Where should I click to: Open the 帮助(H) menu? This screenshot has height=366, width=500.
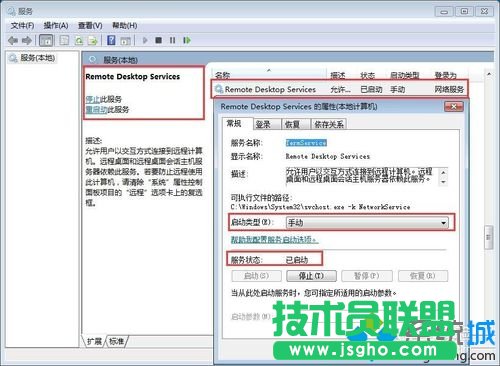(x=125, y=26)
